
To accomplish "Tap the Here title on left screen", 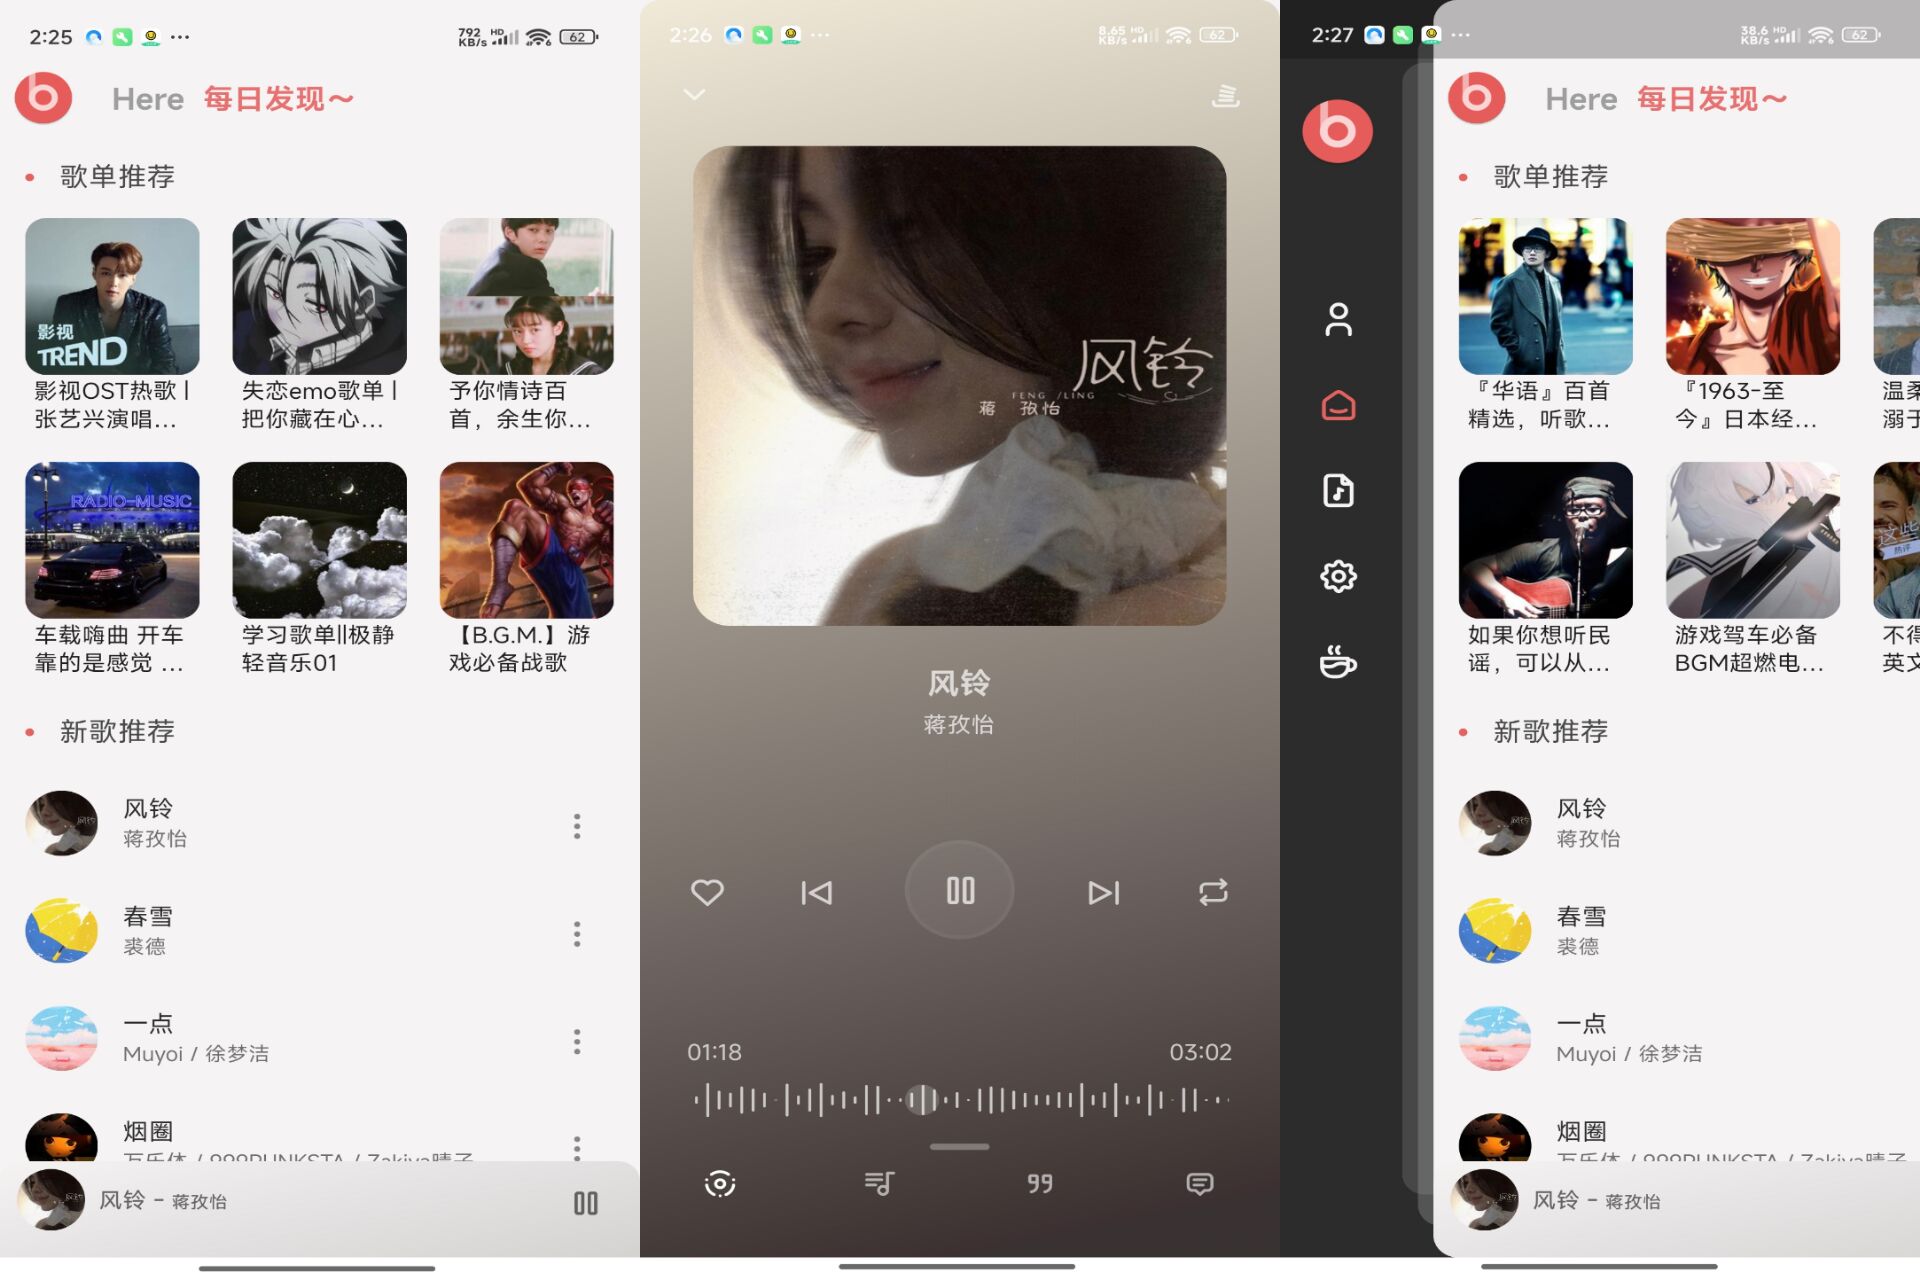I will (148, 99).
